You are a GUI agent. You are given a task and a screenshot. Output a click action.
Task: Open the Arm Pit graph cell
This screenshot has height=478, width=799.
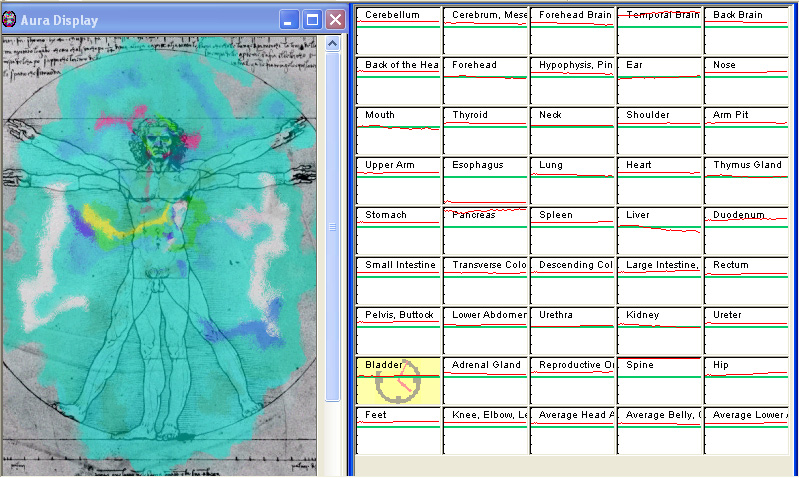(x=747, y=130)
